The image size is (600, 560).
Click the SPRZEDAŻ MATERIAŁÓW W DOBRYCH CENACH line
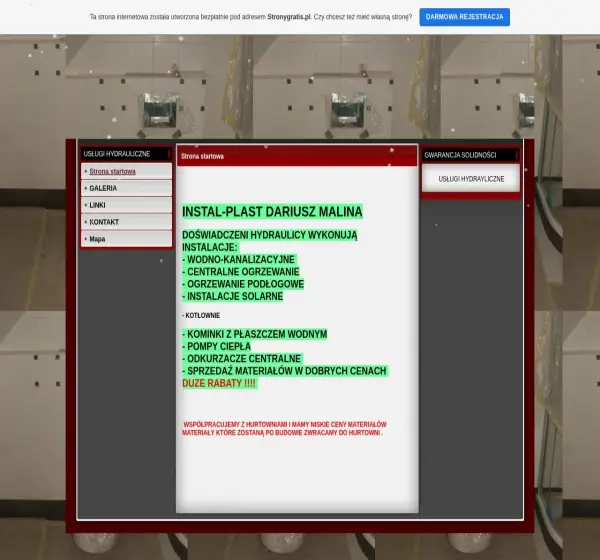(285, 371)
